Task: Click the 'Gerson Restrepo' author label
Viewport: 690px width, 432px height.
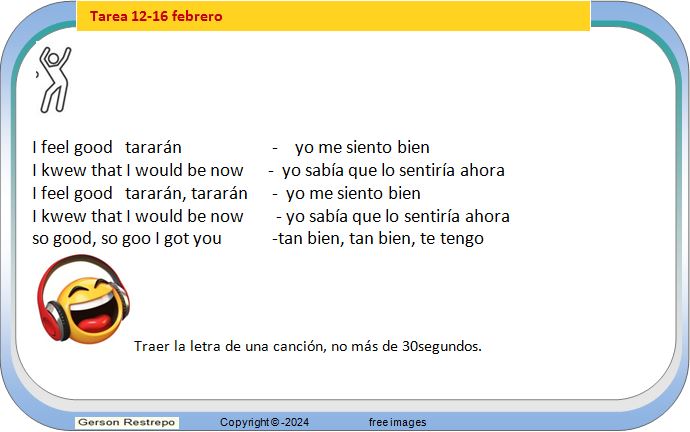Action: (x=127, y=422)
